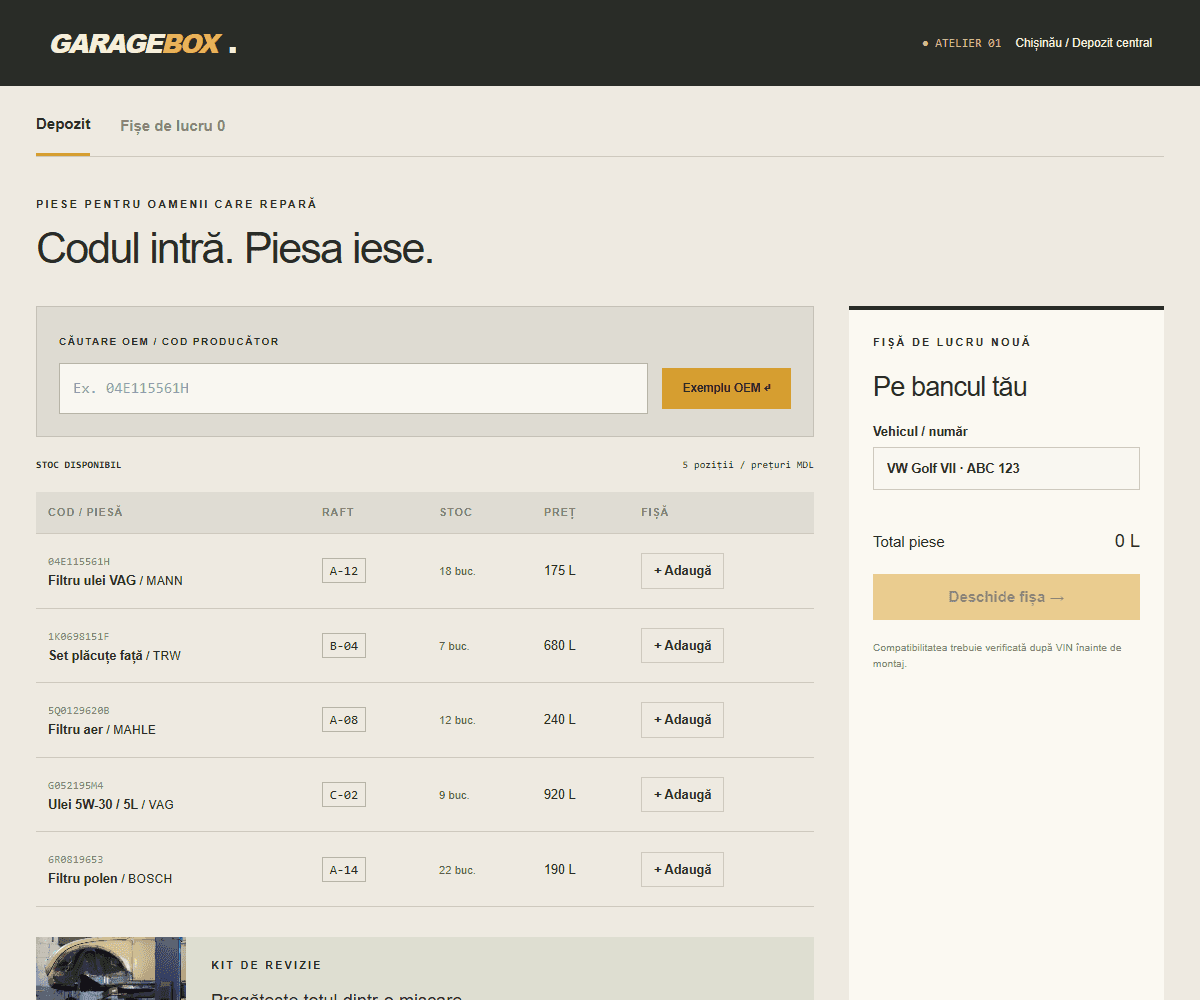This screenshot has width=1200, height=1000.
Task: Select shelf tag A-08
Action: coord(344,720)
